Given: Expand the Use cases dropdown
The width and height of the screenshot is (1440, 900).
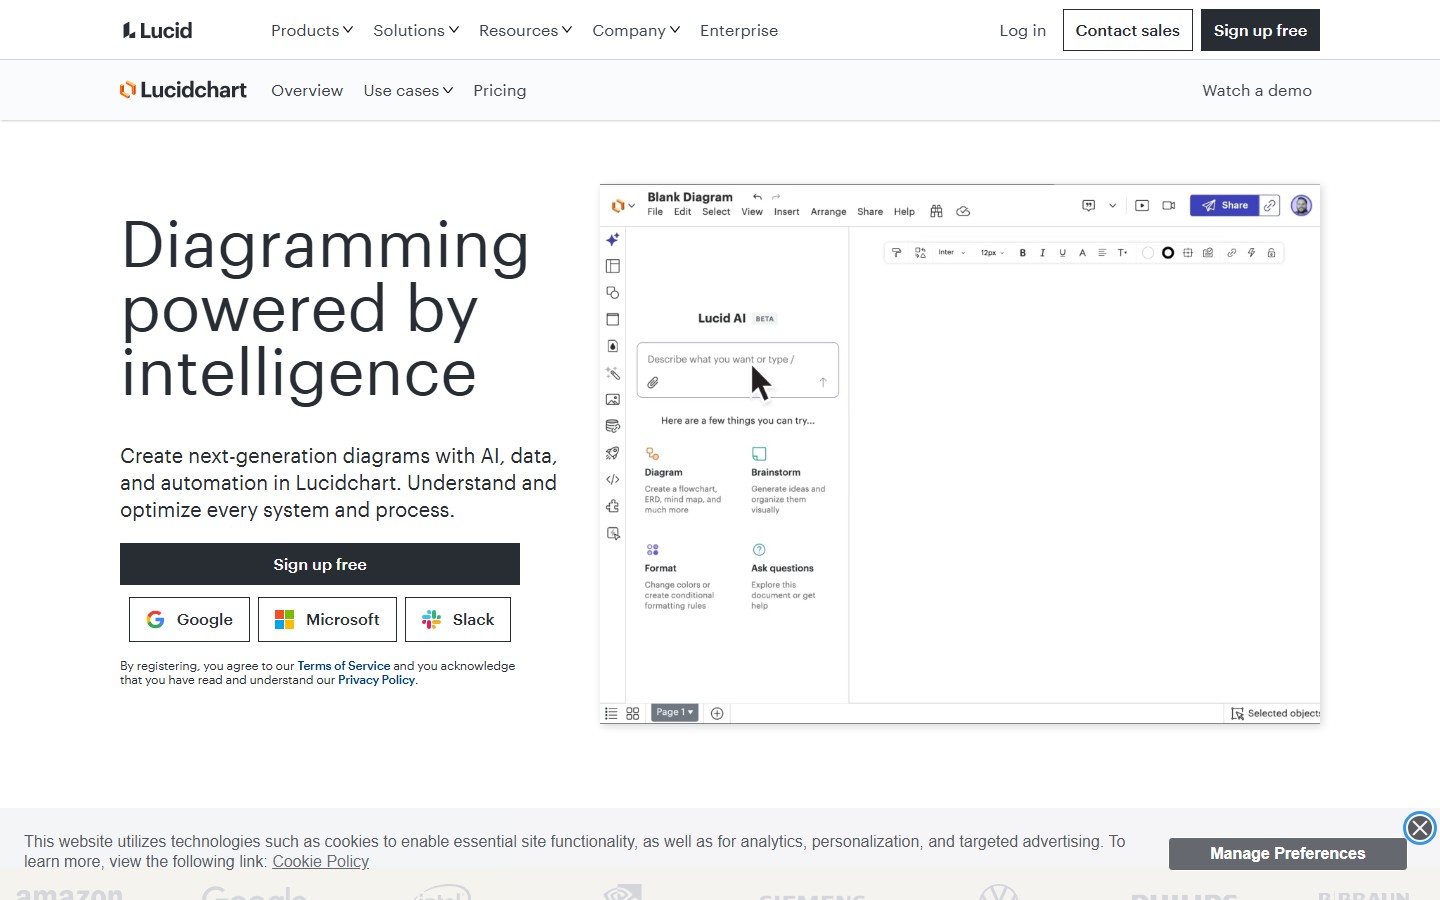Looking at the screenshot, I should click(x=409, y=90).
